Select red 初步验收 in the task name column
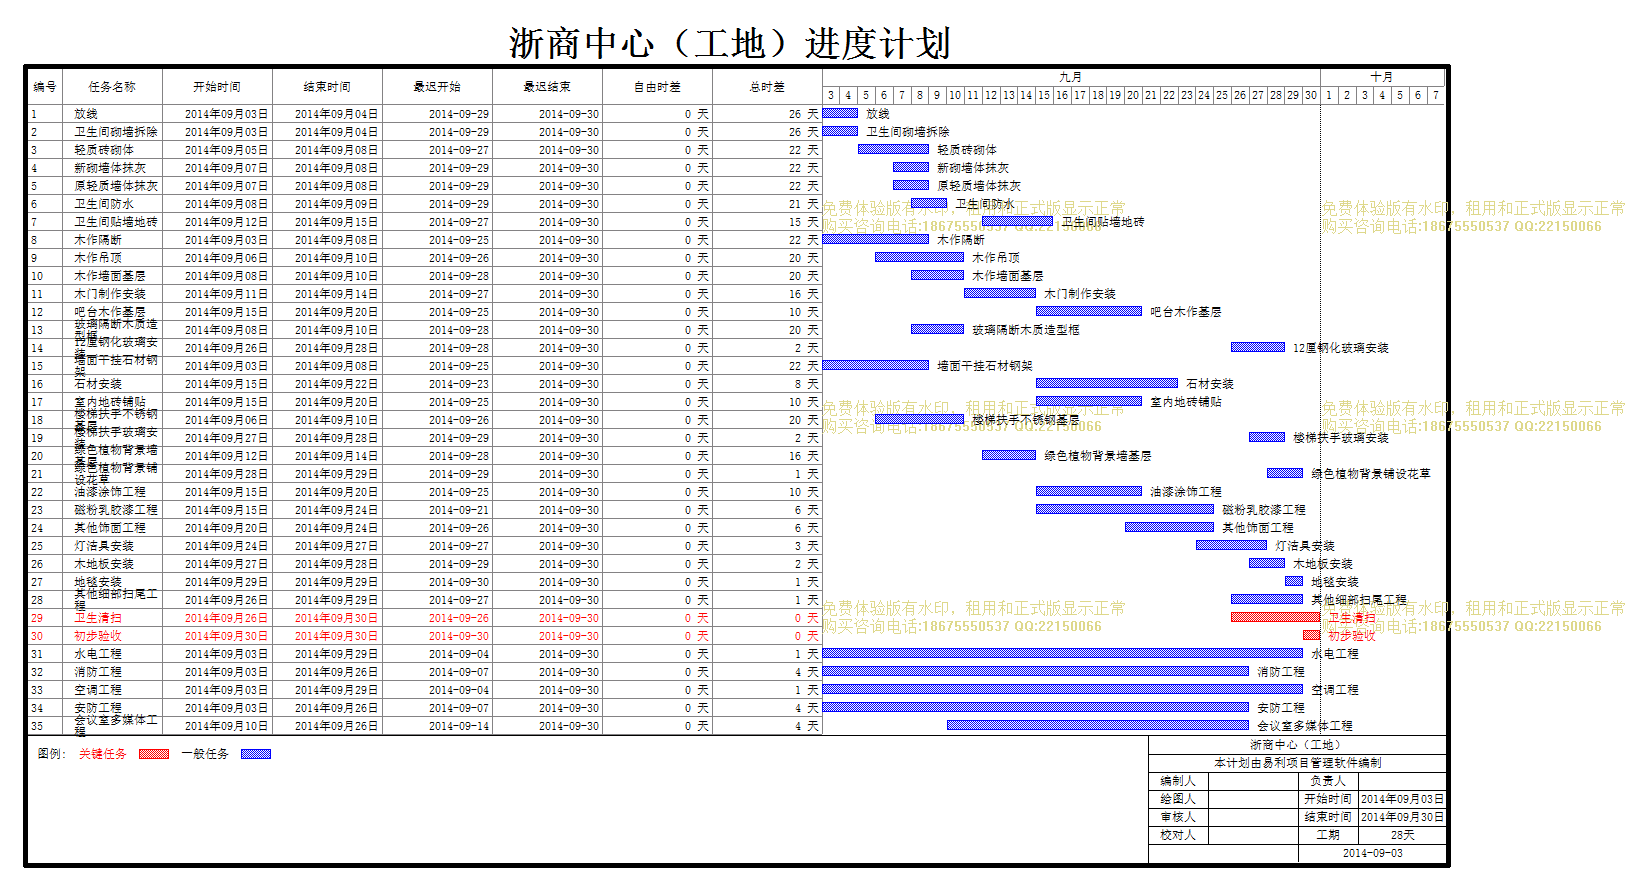The height and width of the screenshot is (889, 1625). point(98,636)
